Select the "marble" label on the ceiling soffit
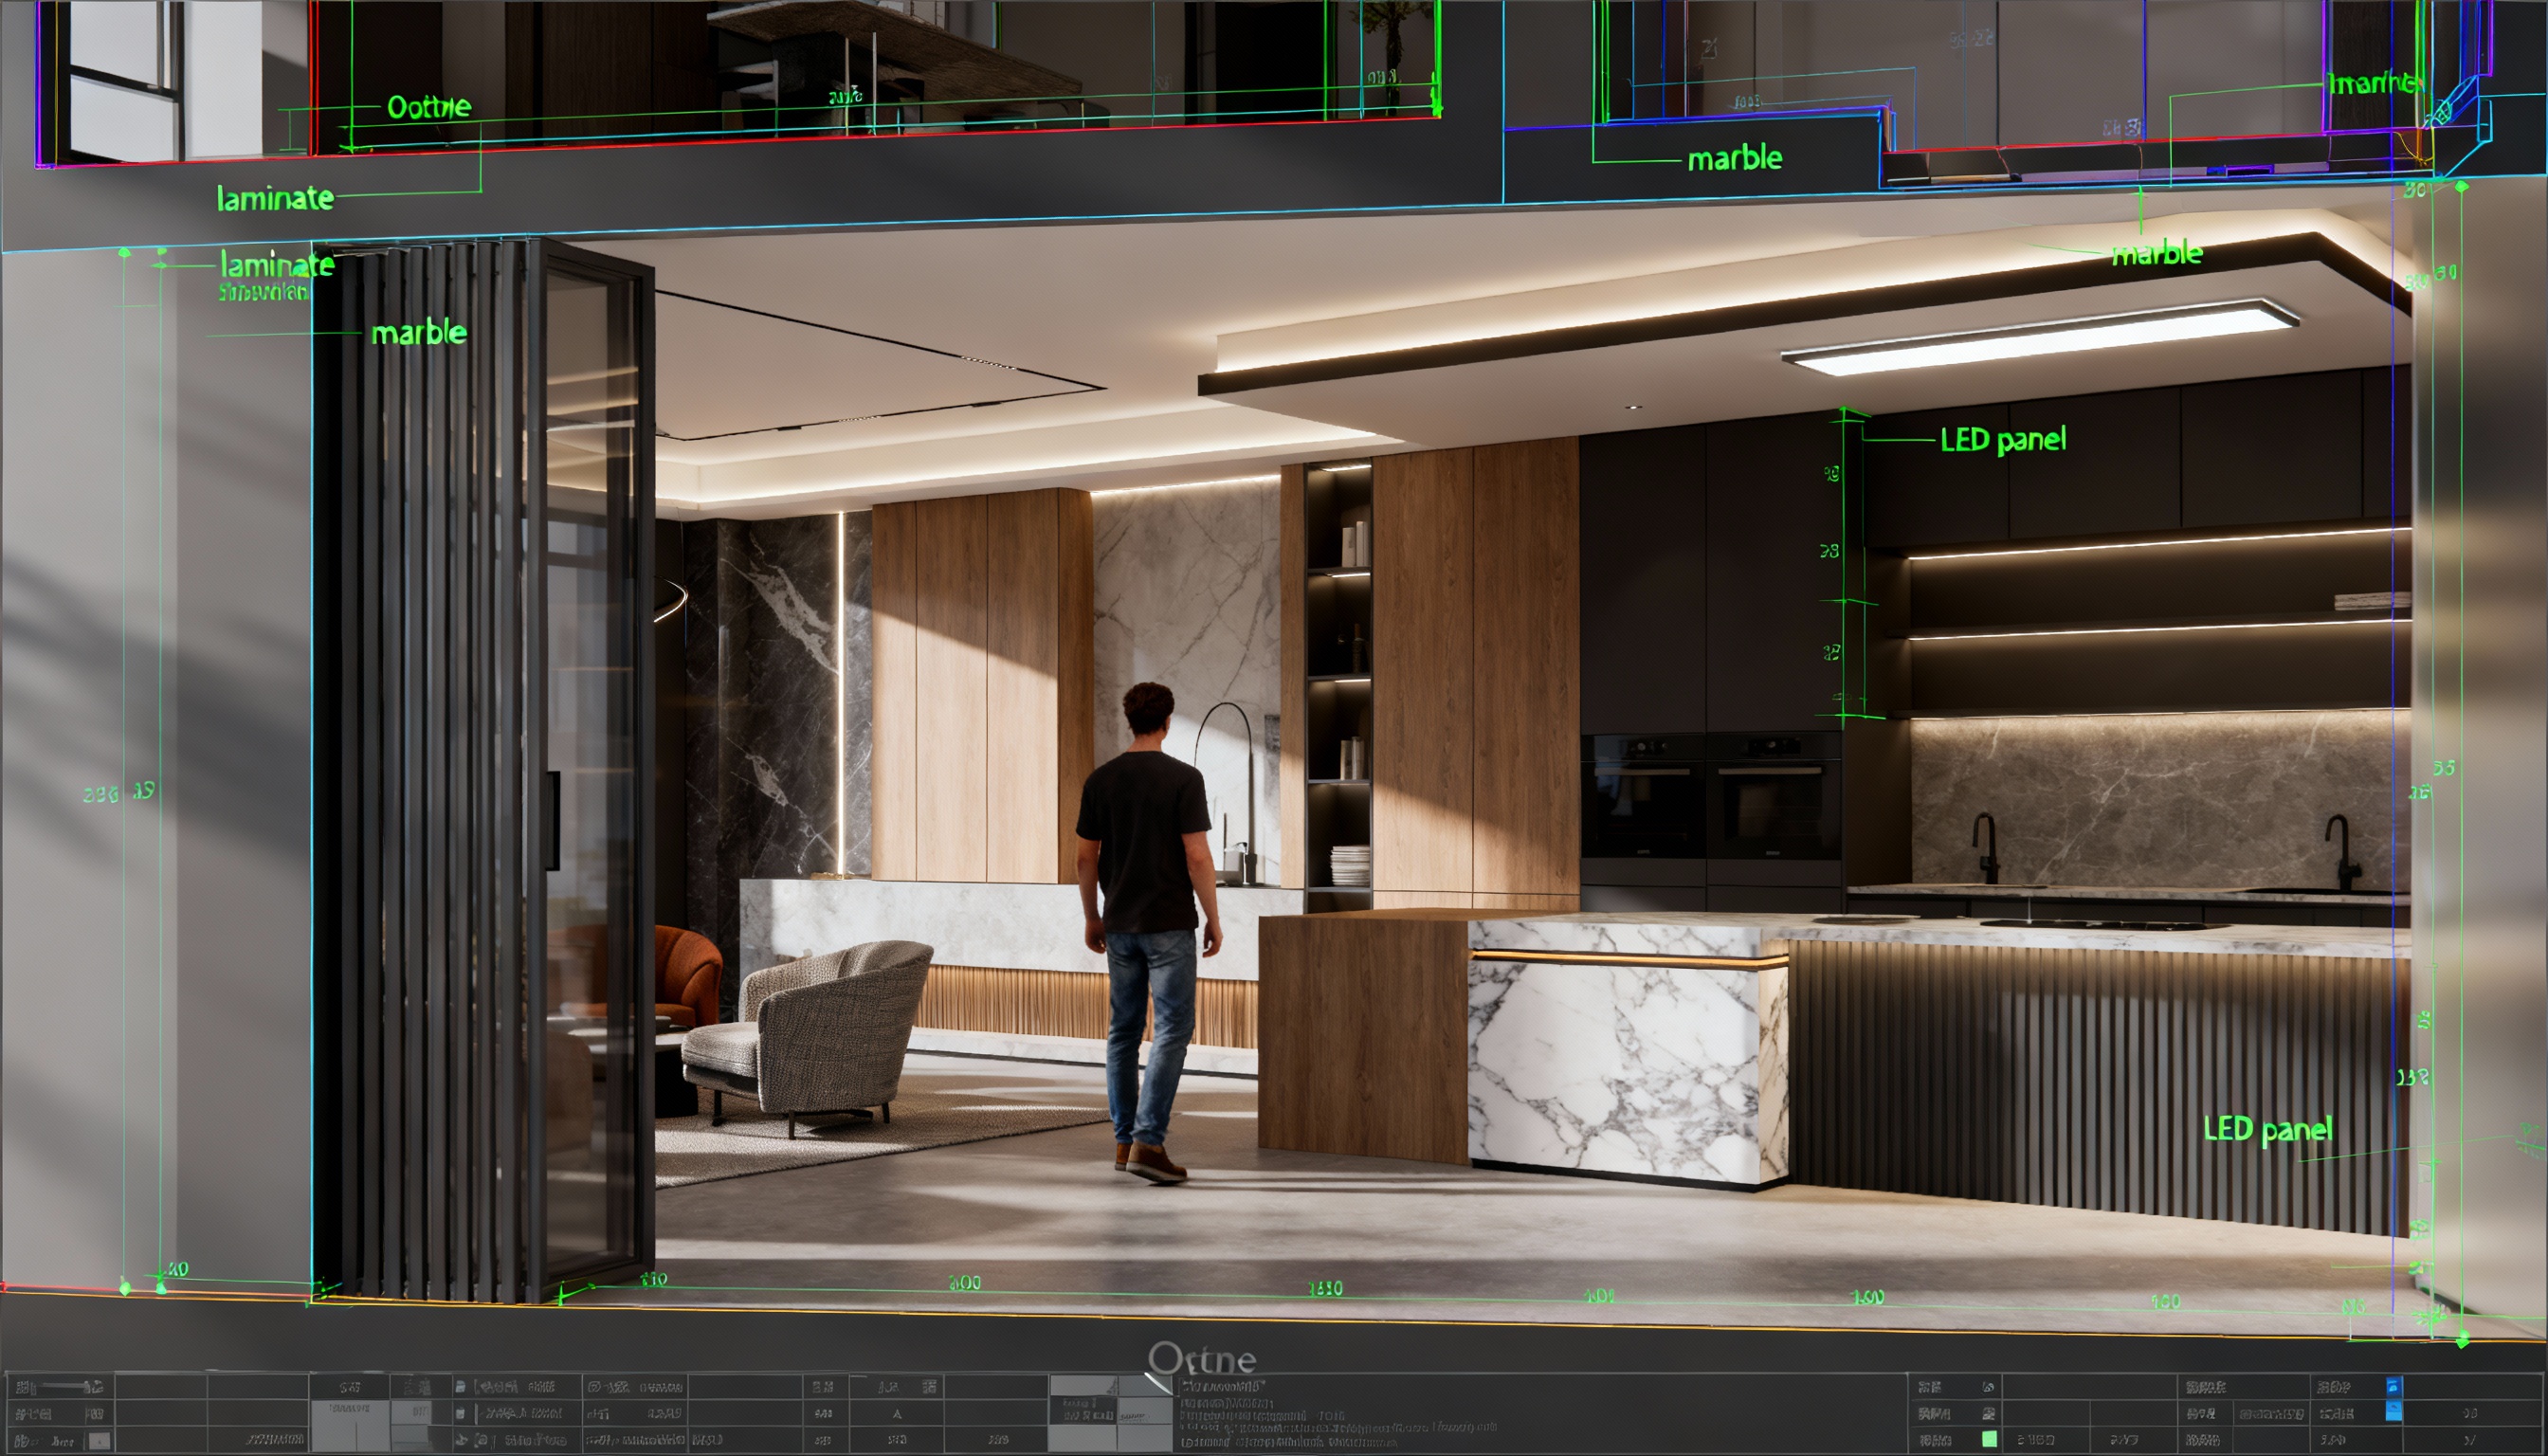2548x1456 pixels. coord(2156,254)
